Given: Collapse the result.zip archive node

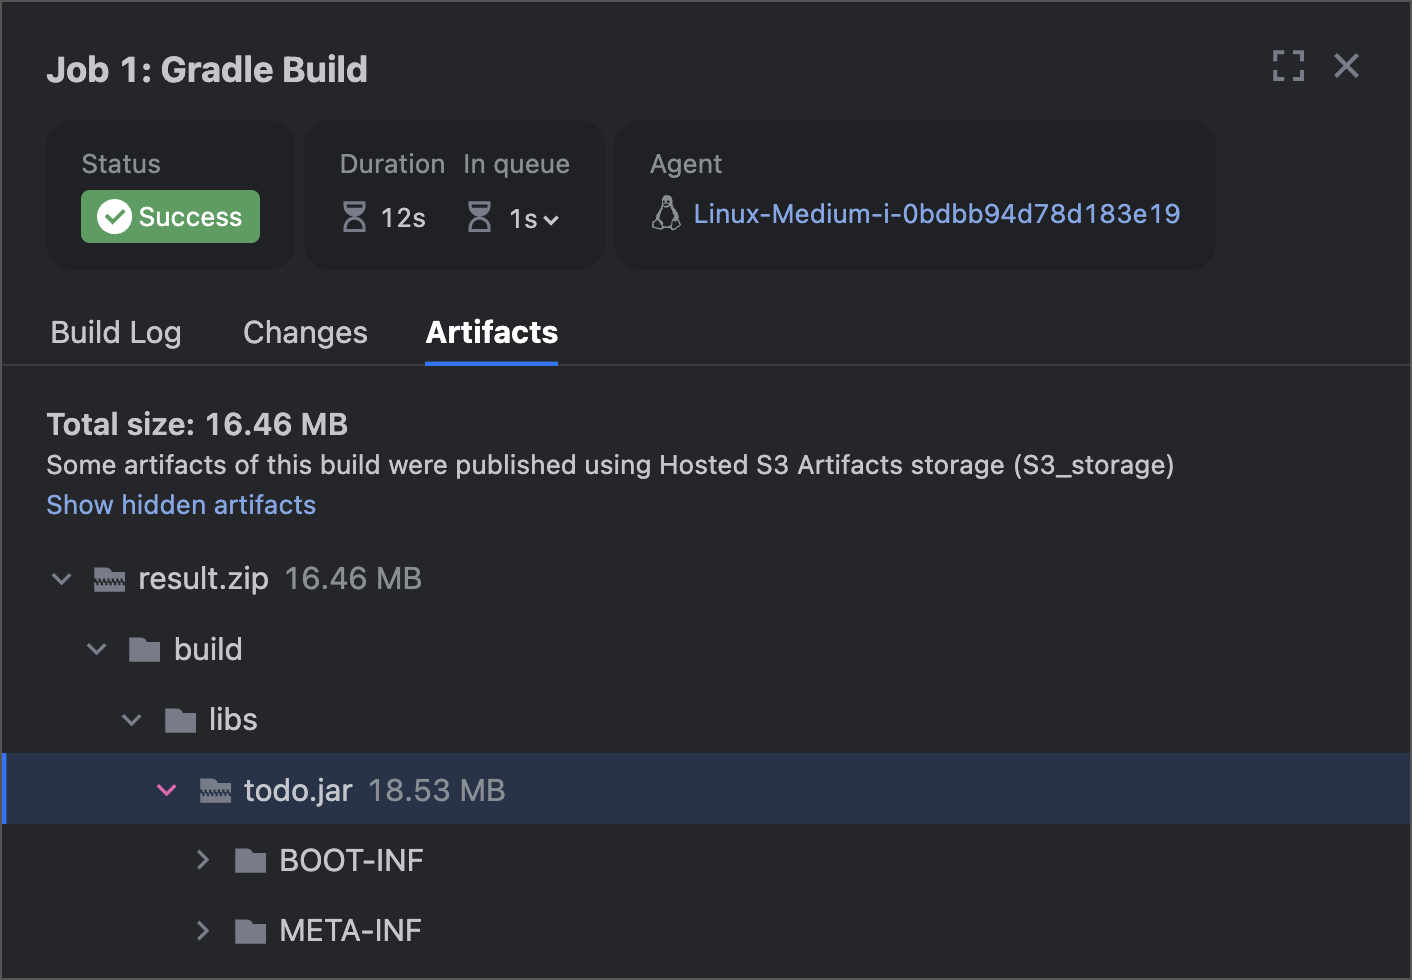Looking at the screenshot, I should point(62,579).
